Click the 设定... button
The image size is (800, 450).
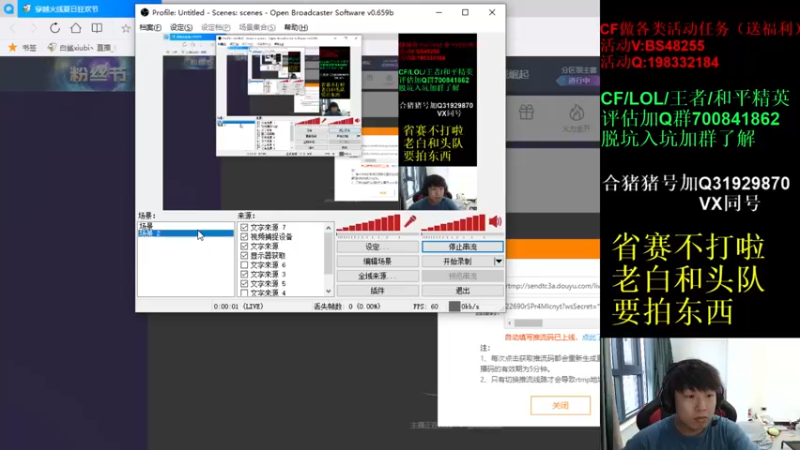[378, 247]
